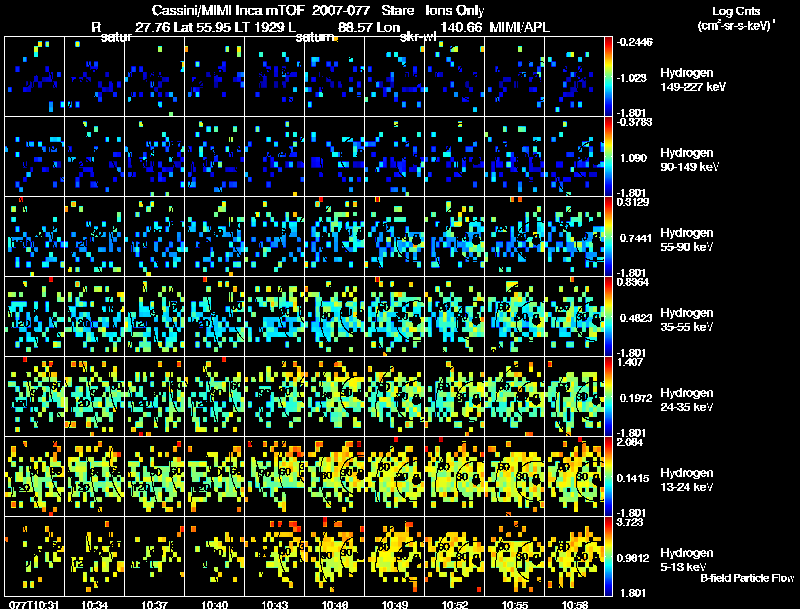Click the 10:49 time label
Screen dimensions: 800x609
pyautogui.click(x=395, y=604)
